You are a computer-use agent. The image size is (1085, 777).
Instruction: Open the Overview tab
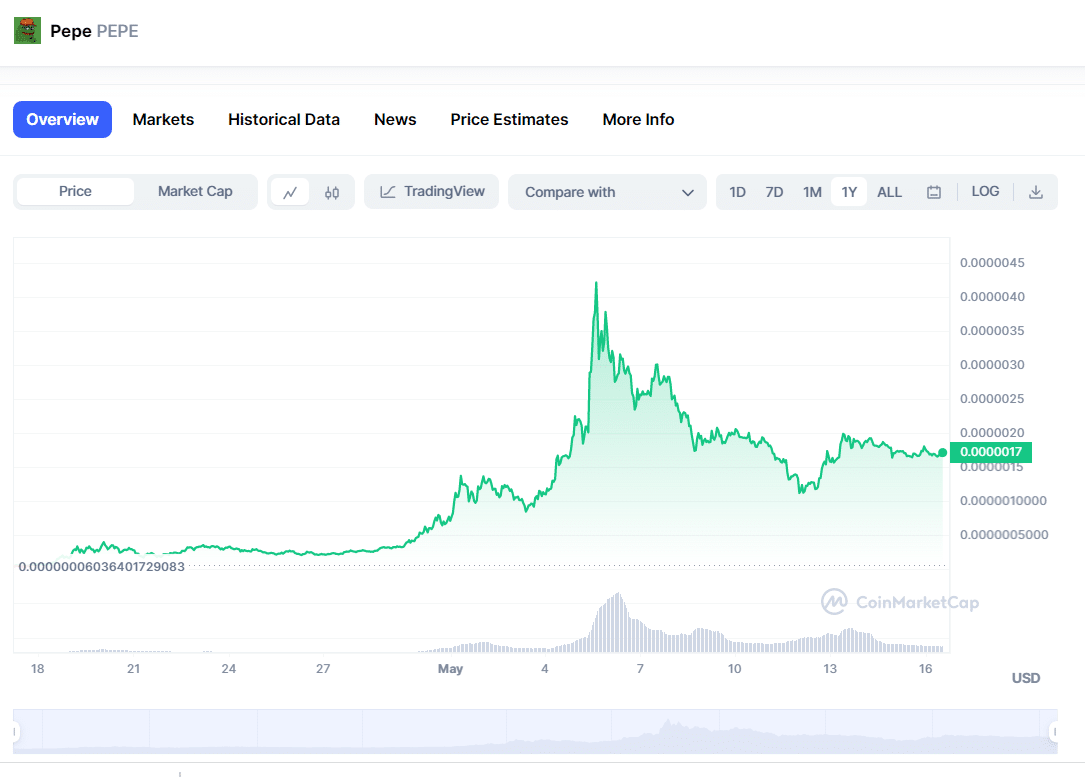62,120
